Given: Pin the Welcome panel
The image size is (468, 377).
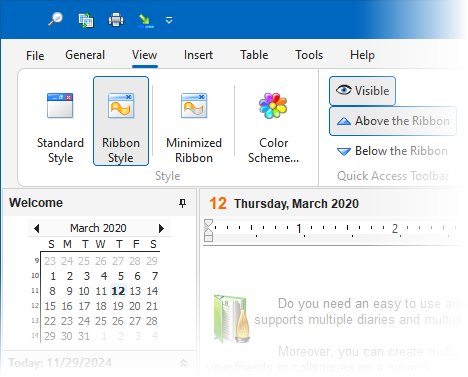Looking at the screenshot, I should (182, 203).
